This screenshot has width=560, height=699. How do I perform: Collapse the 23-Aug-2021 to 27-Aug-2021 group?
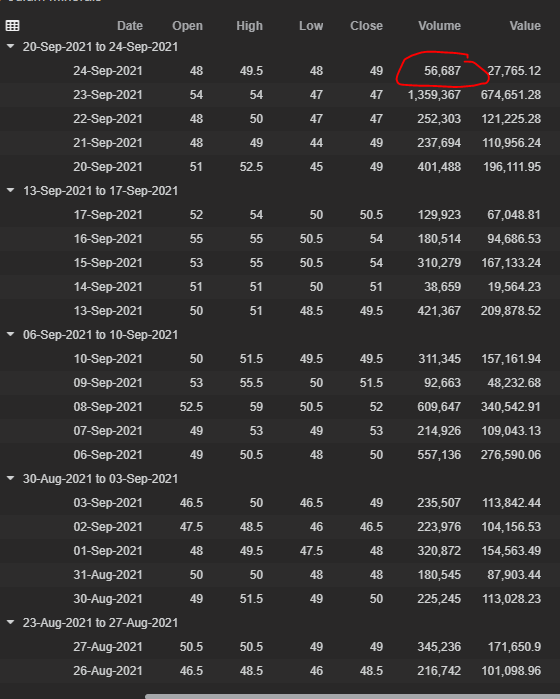(10, 622)
